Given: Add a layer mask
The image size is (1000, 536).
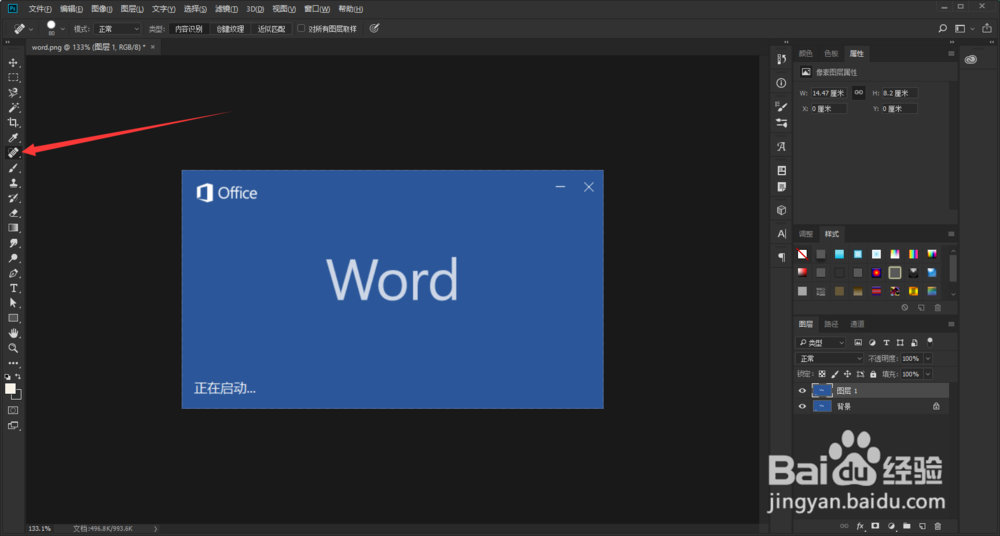Looking at the screenshot, I should (875, 526).
